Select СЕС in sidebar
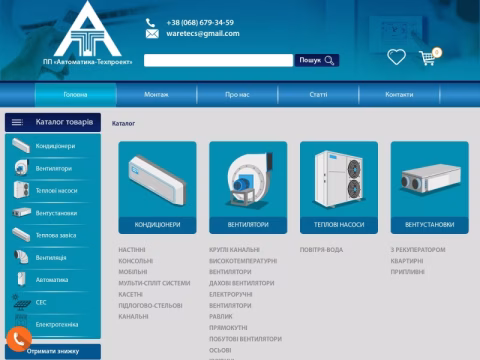The height and width of the screenshot is (360, 480). click(x=41, y=302)
